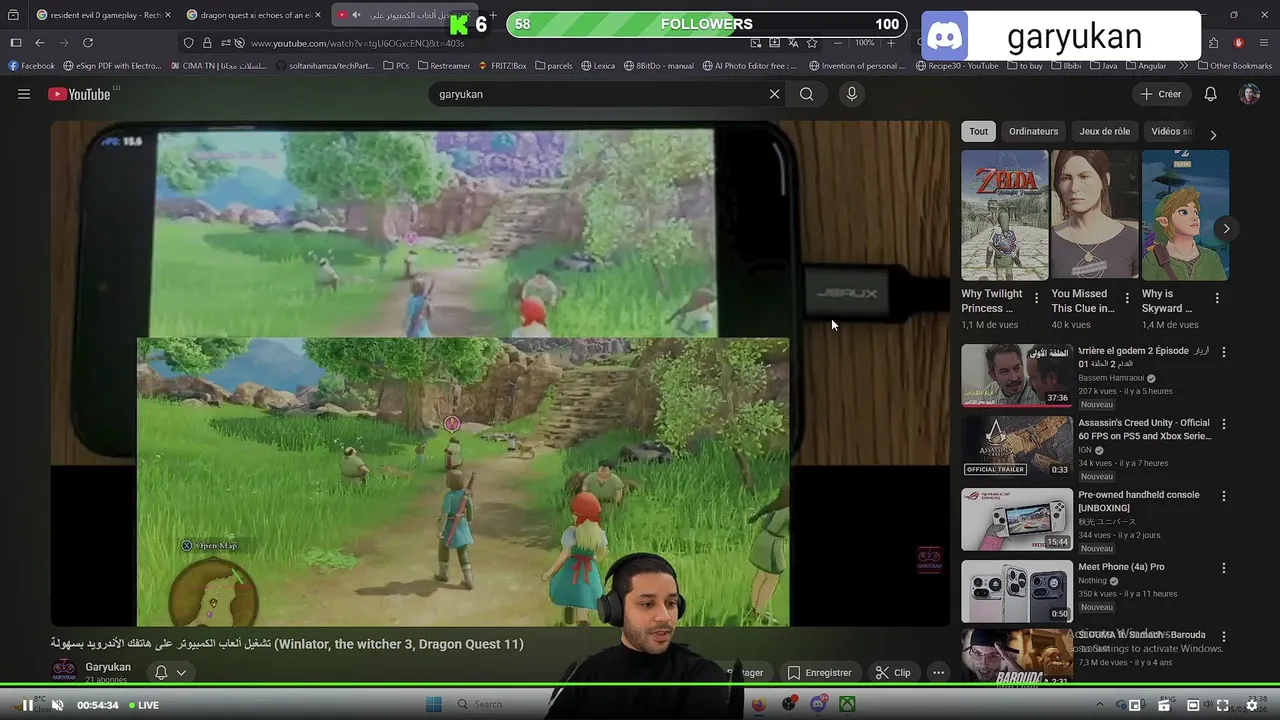1280x720 pixels.
Task: Enter fullscreen in the stream player
Action: tap(1222, 705)
